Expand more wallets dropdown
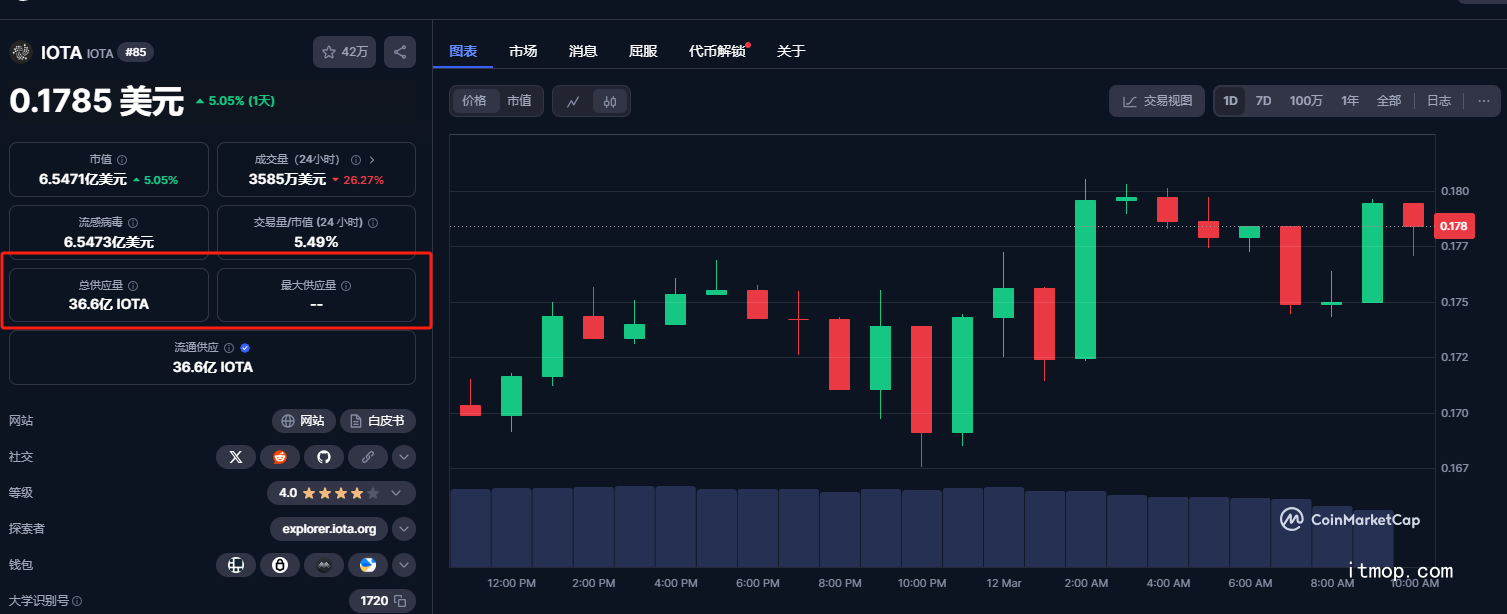Viewport: 1507px width, 614px height. (403, 565)
